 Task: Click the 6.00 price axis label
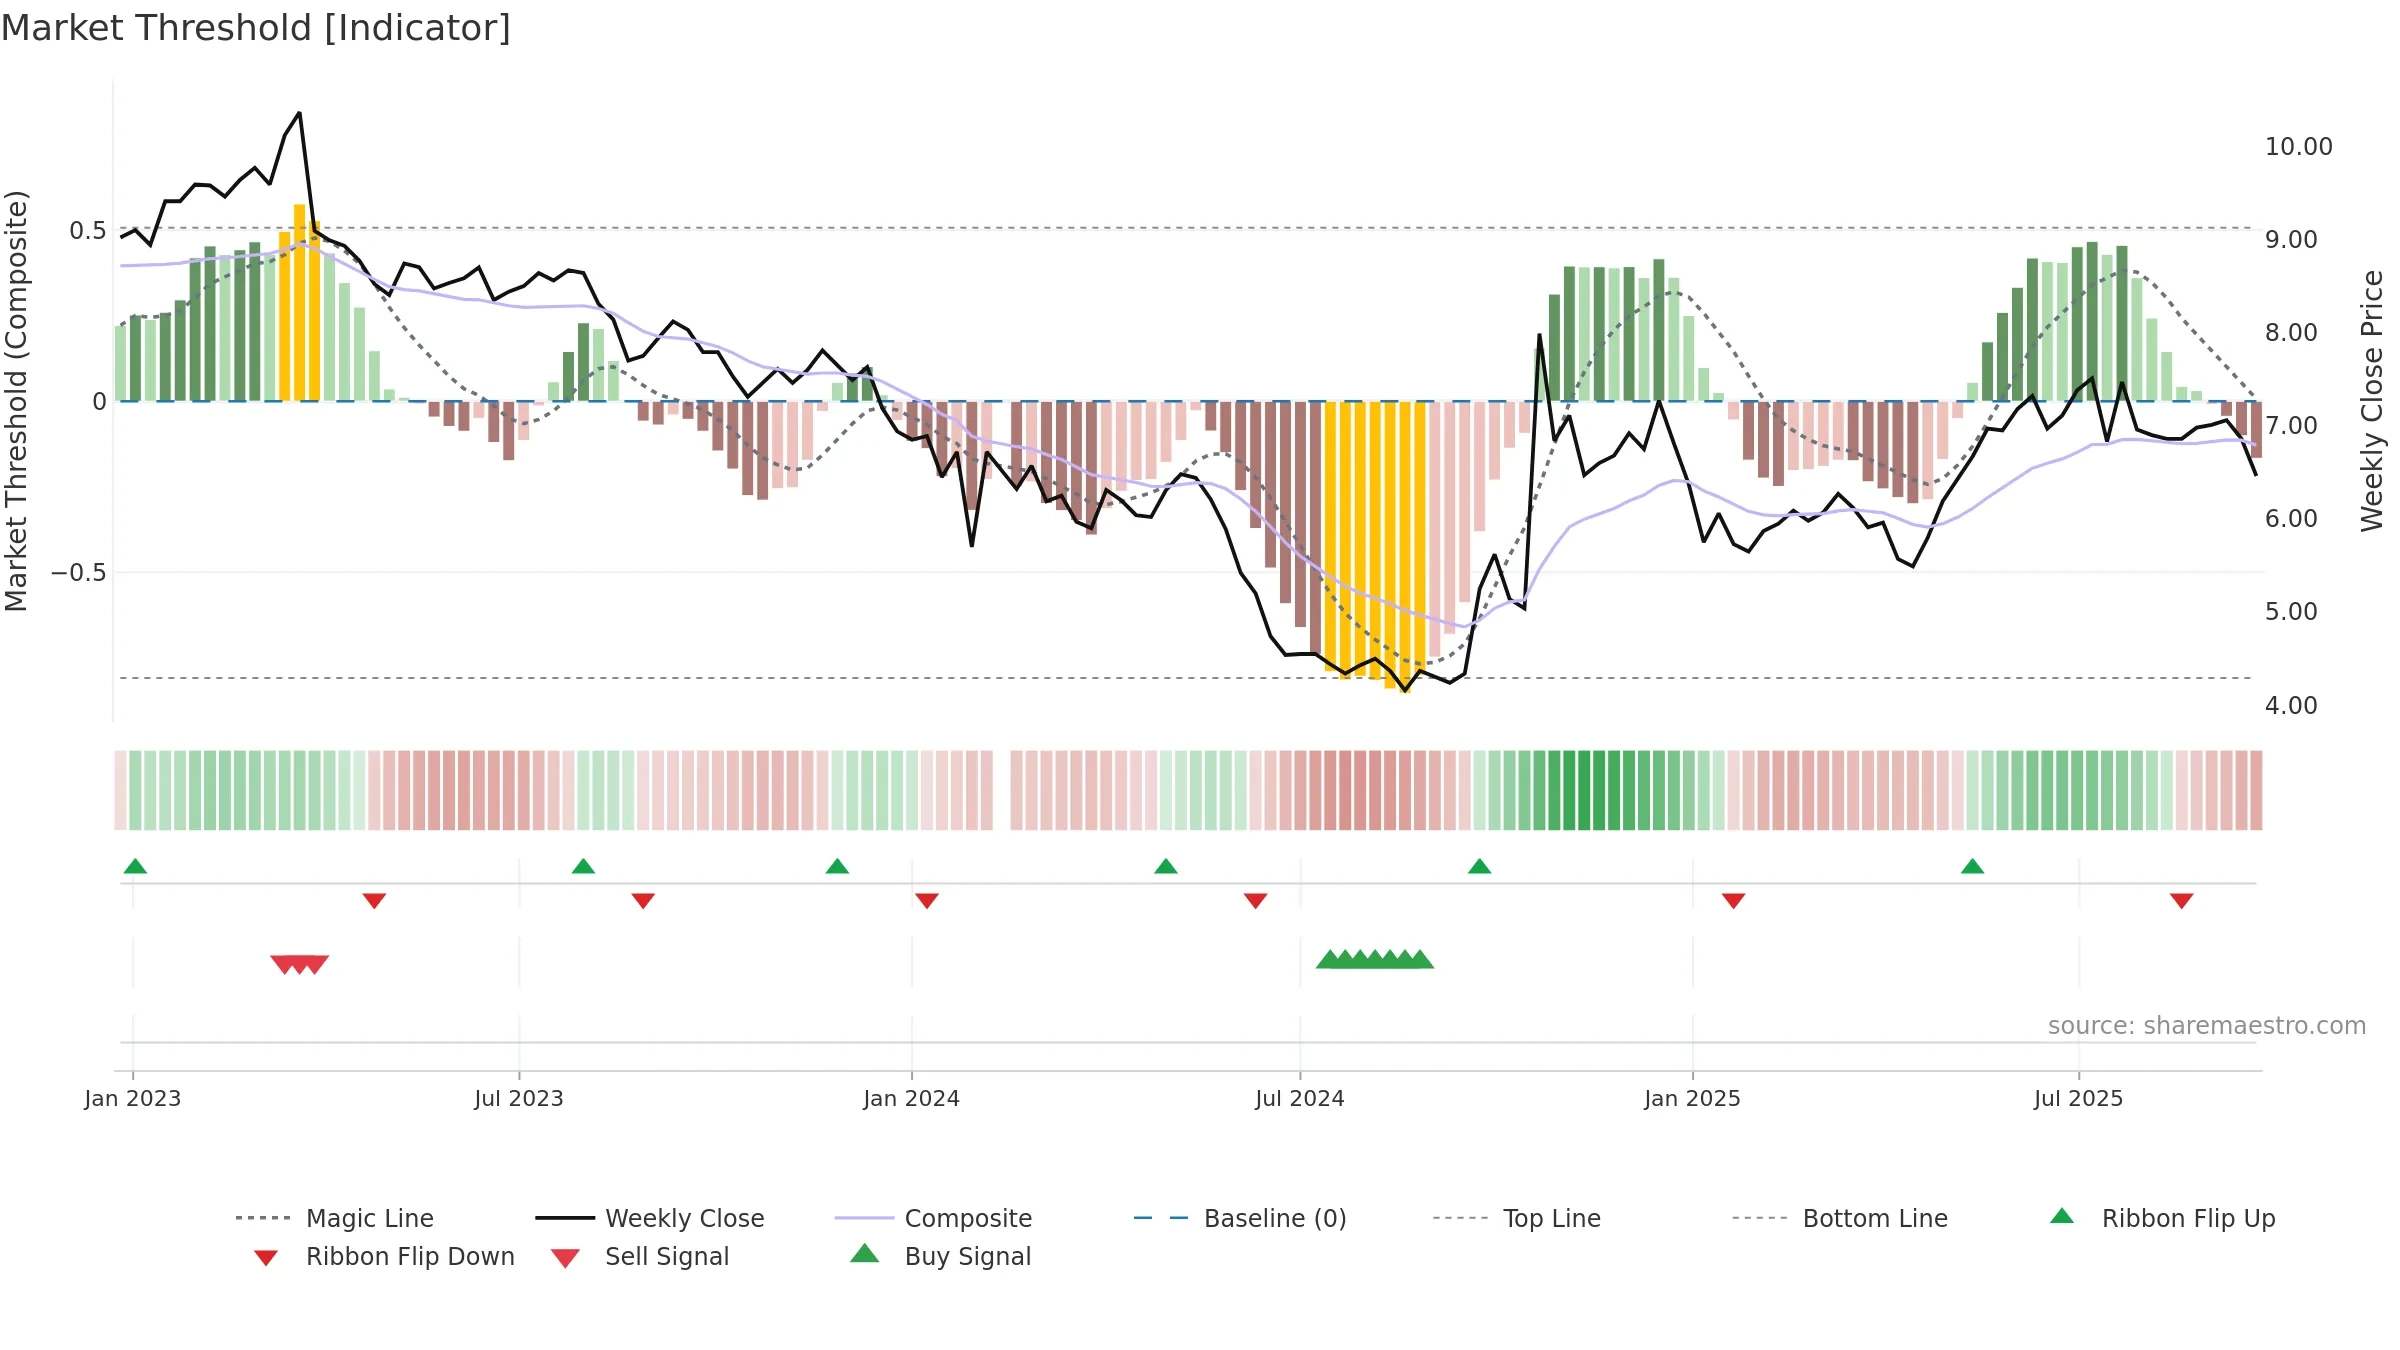2291,519
